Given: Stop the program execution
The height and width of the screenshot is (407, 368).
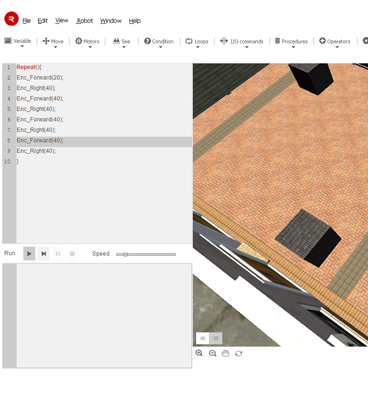Looking at the screenshot, I should pos(72,254).
